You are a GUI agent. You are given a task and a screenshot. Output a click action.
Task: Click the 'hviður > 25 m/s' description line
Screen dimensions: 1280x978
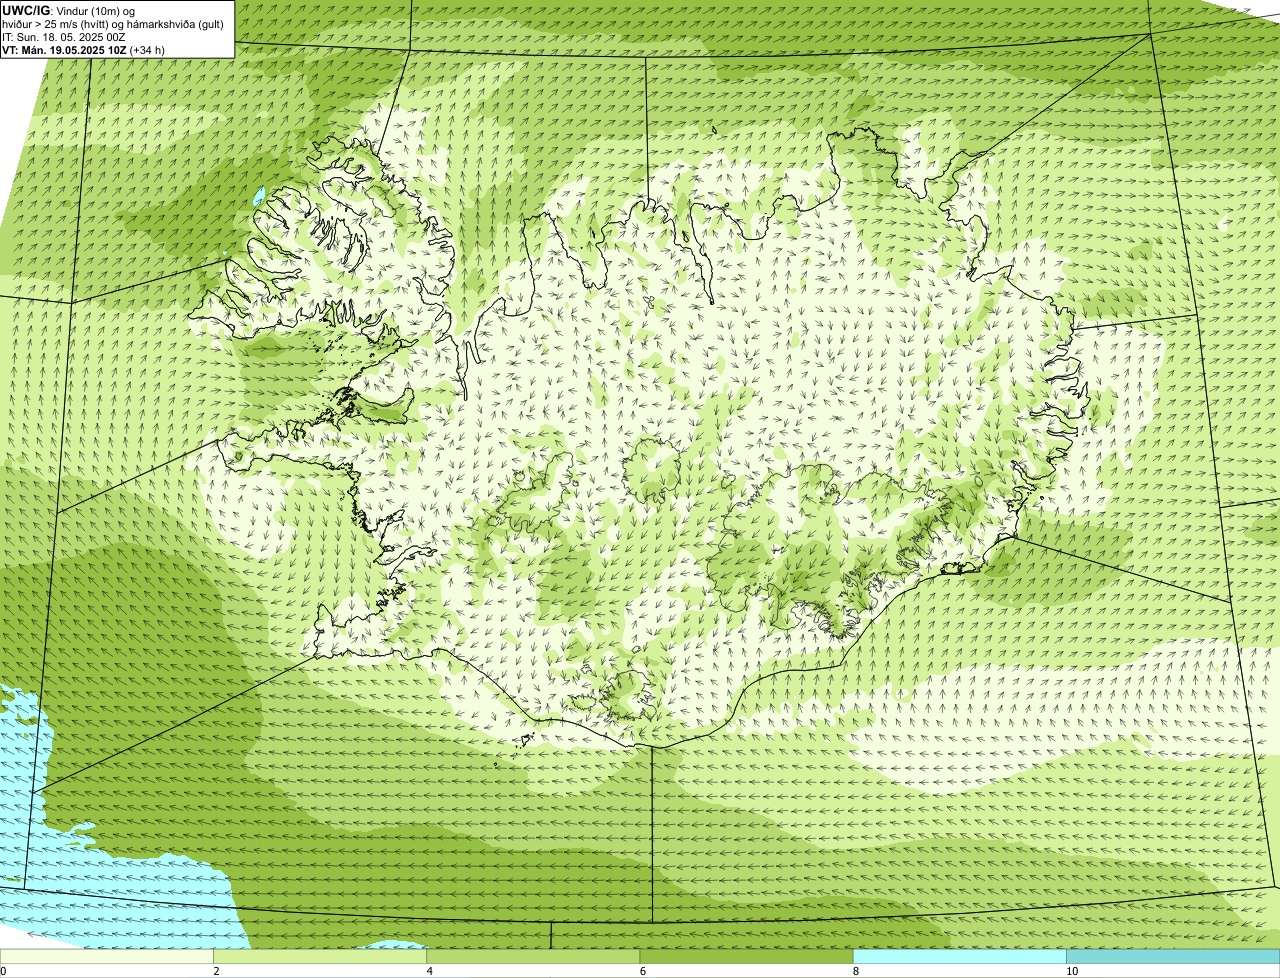(113, 24)
